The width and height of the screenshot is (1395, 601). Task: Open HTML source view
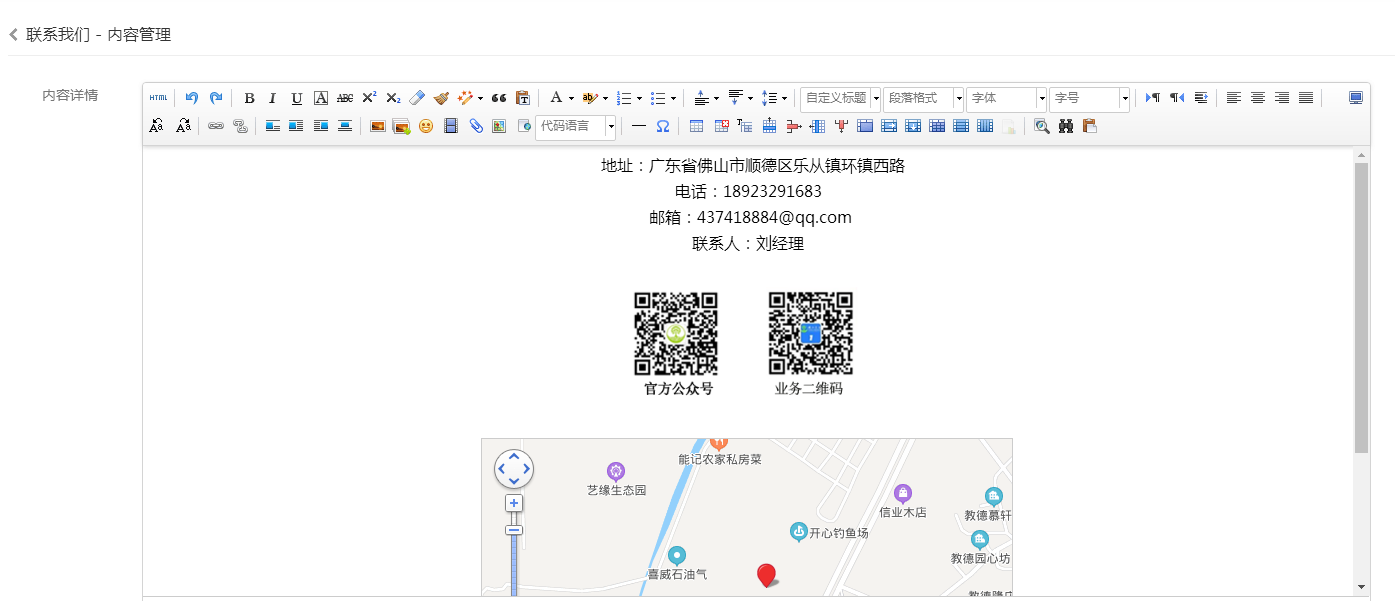(158, 98)
